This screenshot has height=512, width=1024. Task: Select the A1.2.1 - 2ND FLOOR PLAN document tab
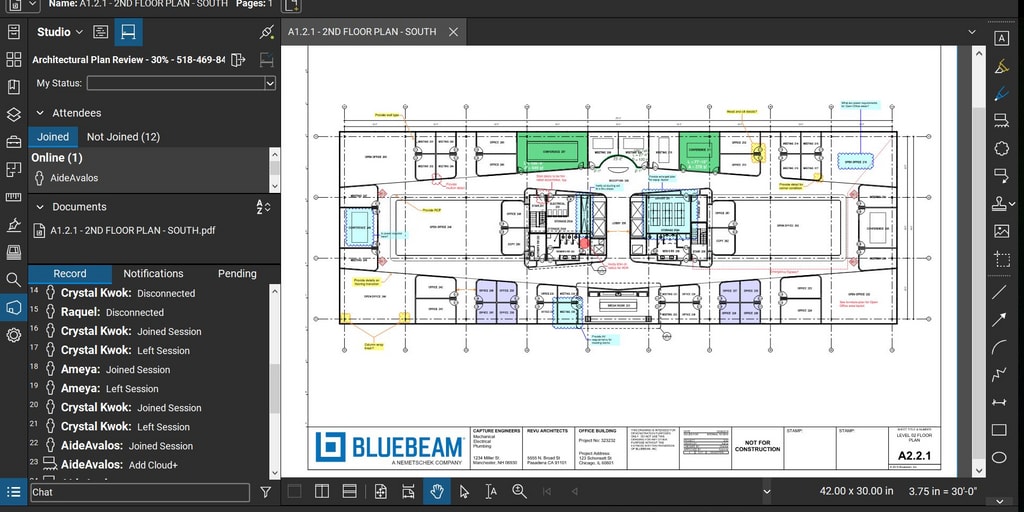coord(374,32)
